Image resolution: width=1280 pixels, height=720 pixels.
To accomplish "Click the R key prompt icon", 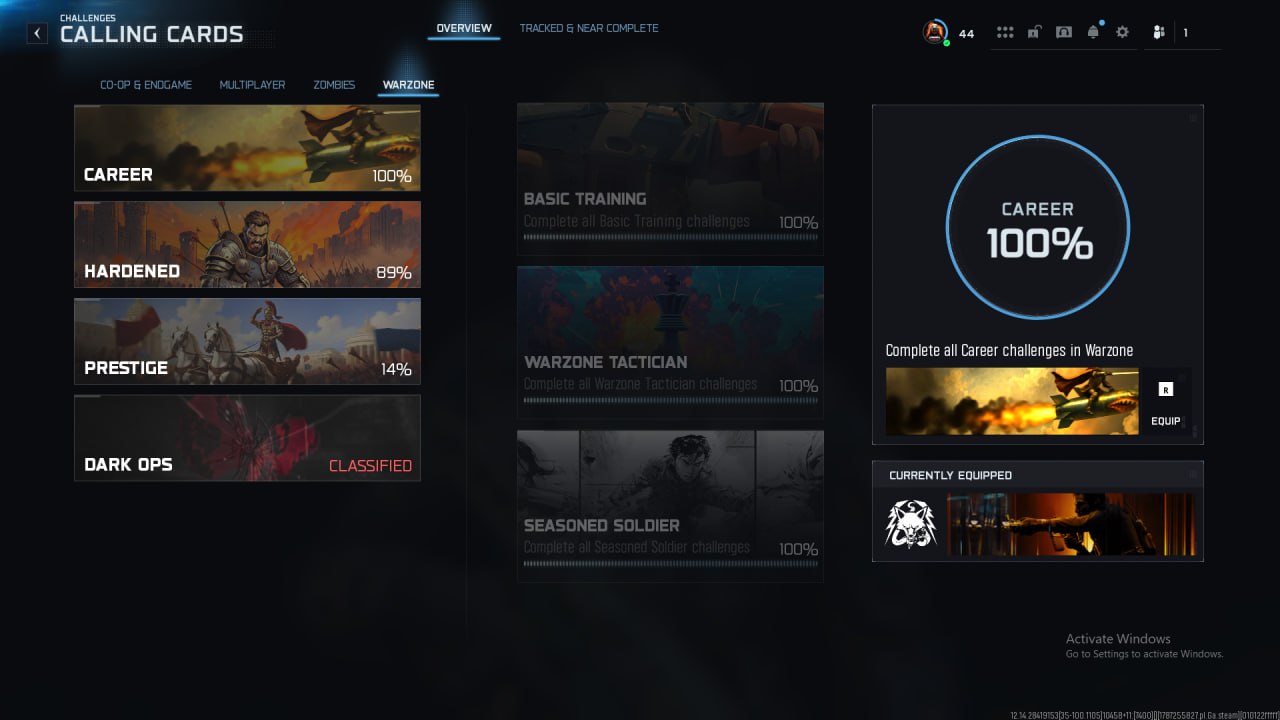I will [1165, 389].
